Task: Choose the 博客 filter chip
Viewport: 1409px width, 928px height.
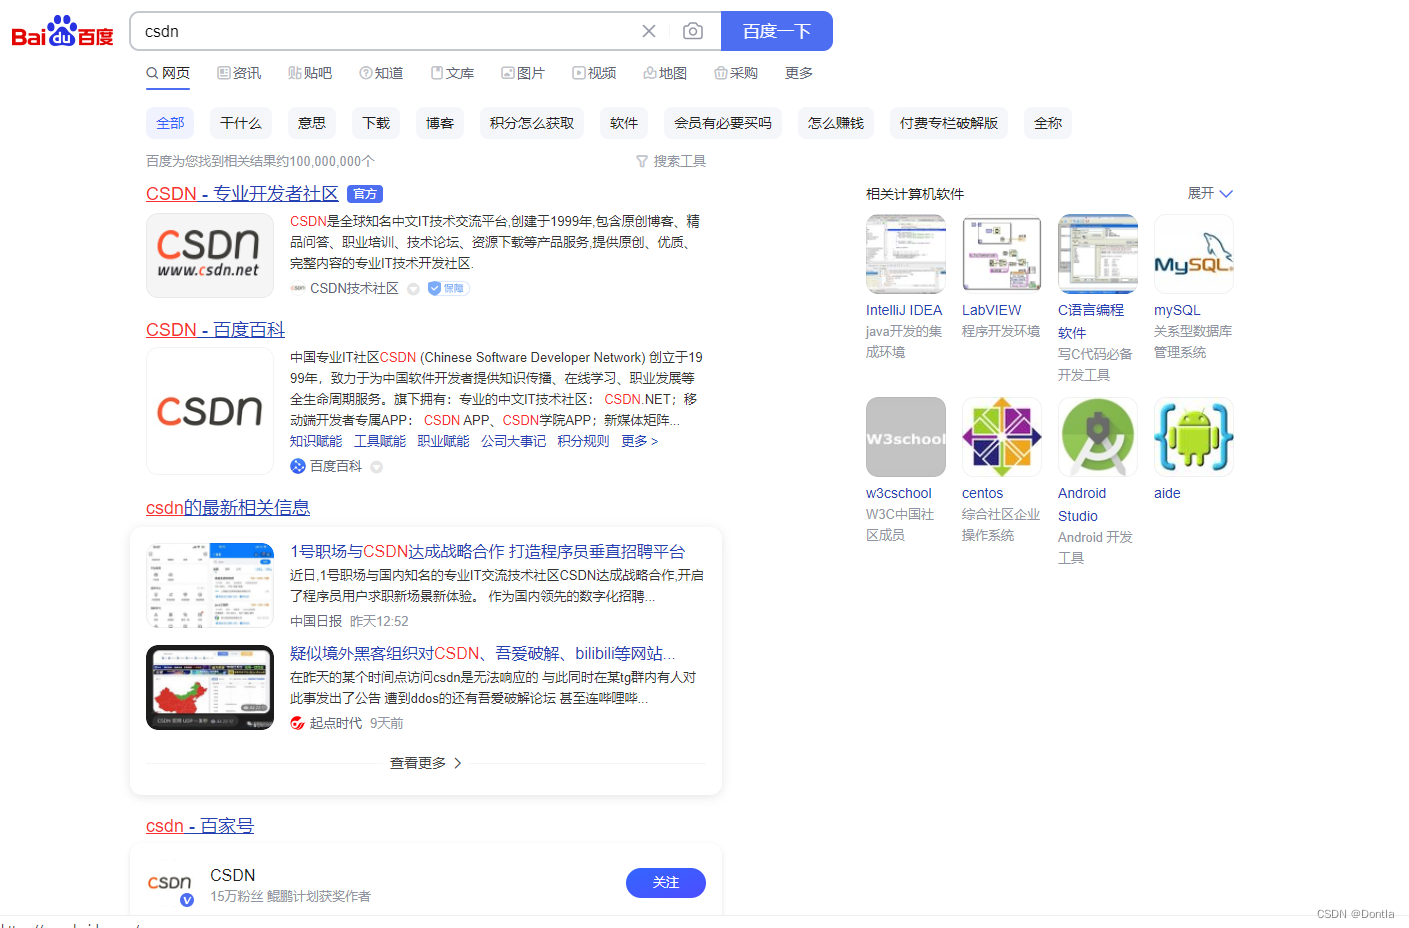Action: tap(440, 123)
